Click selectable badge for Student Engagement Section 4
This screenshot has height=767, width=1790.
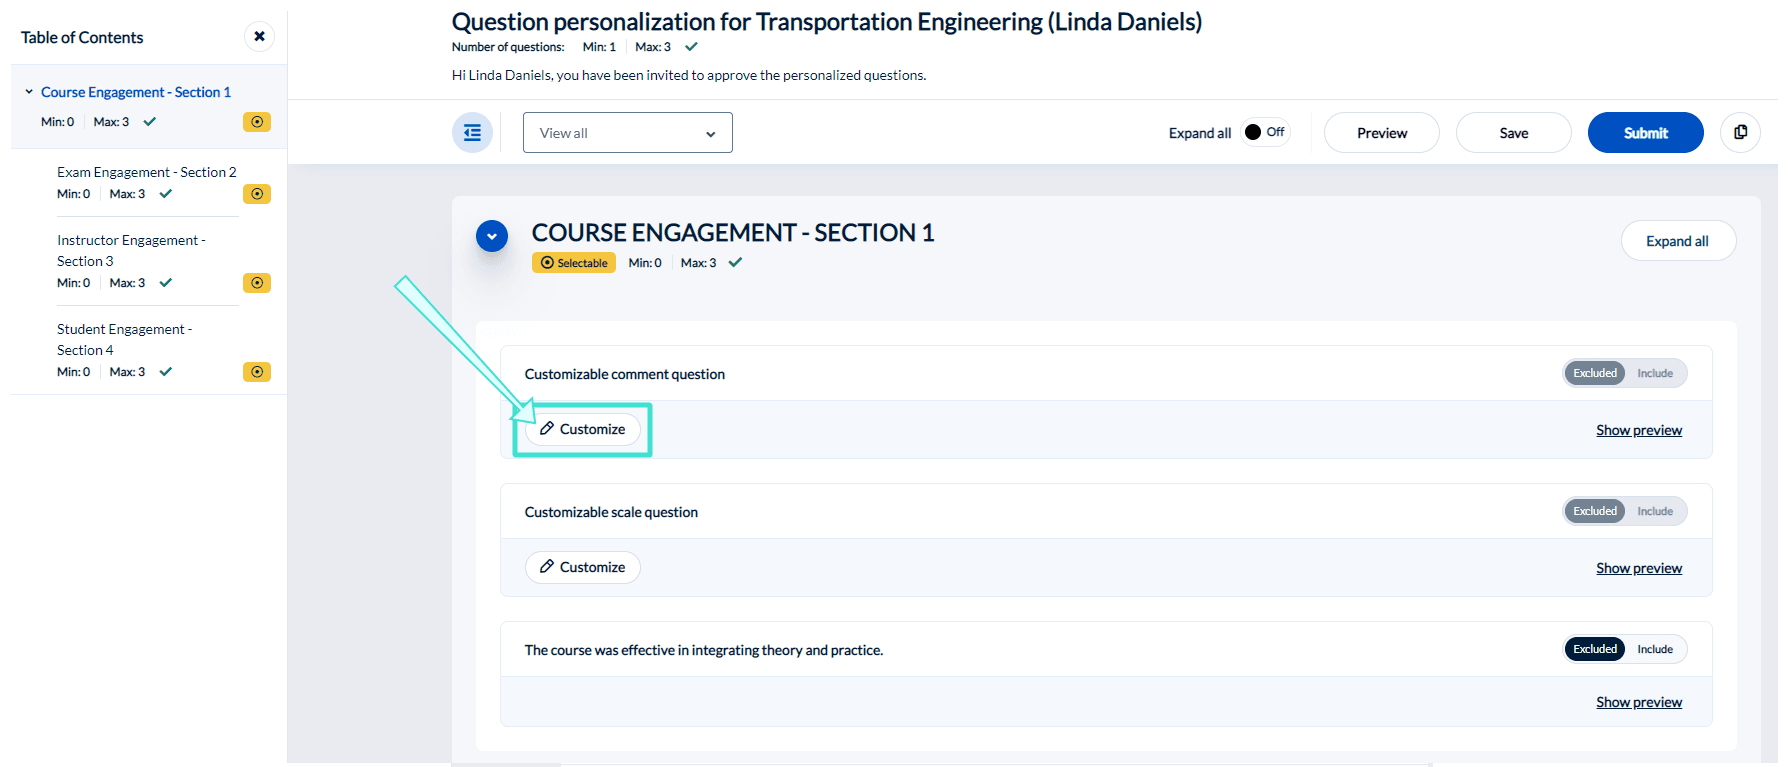257,372
